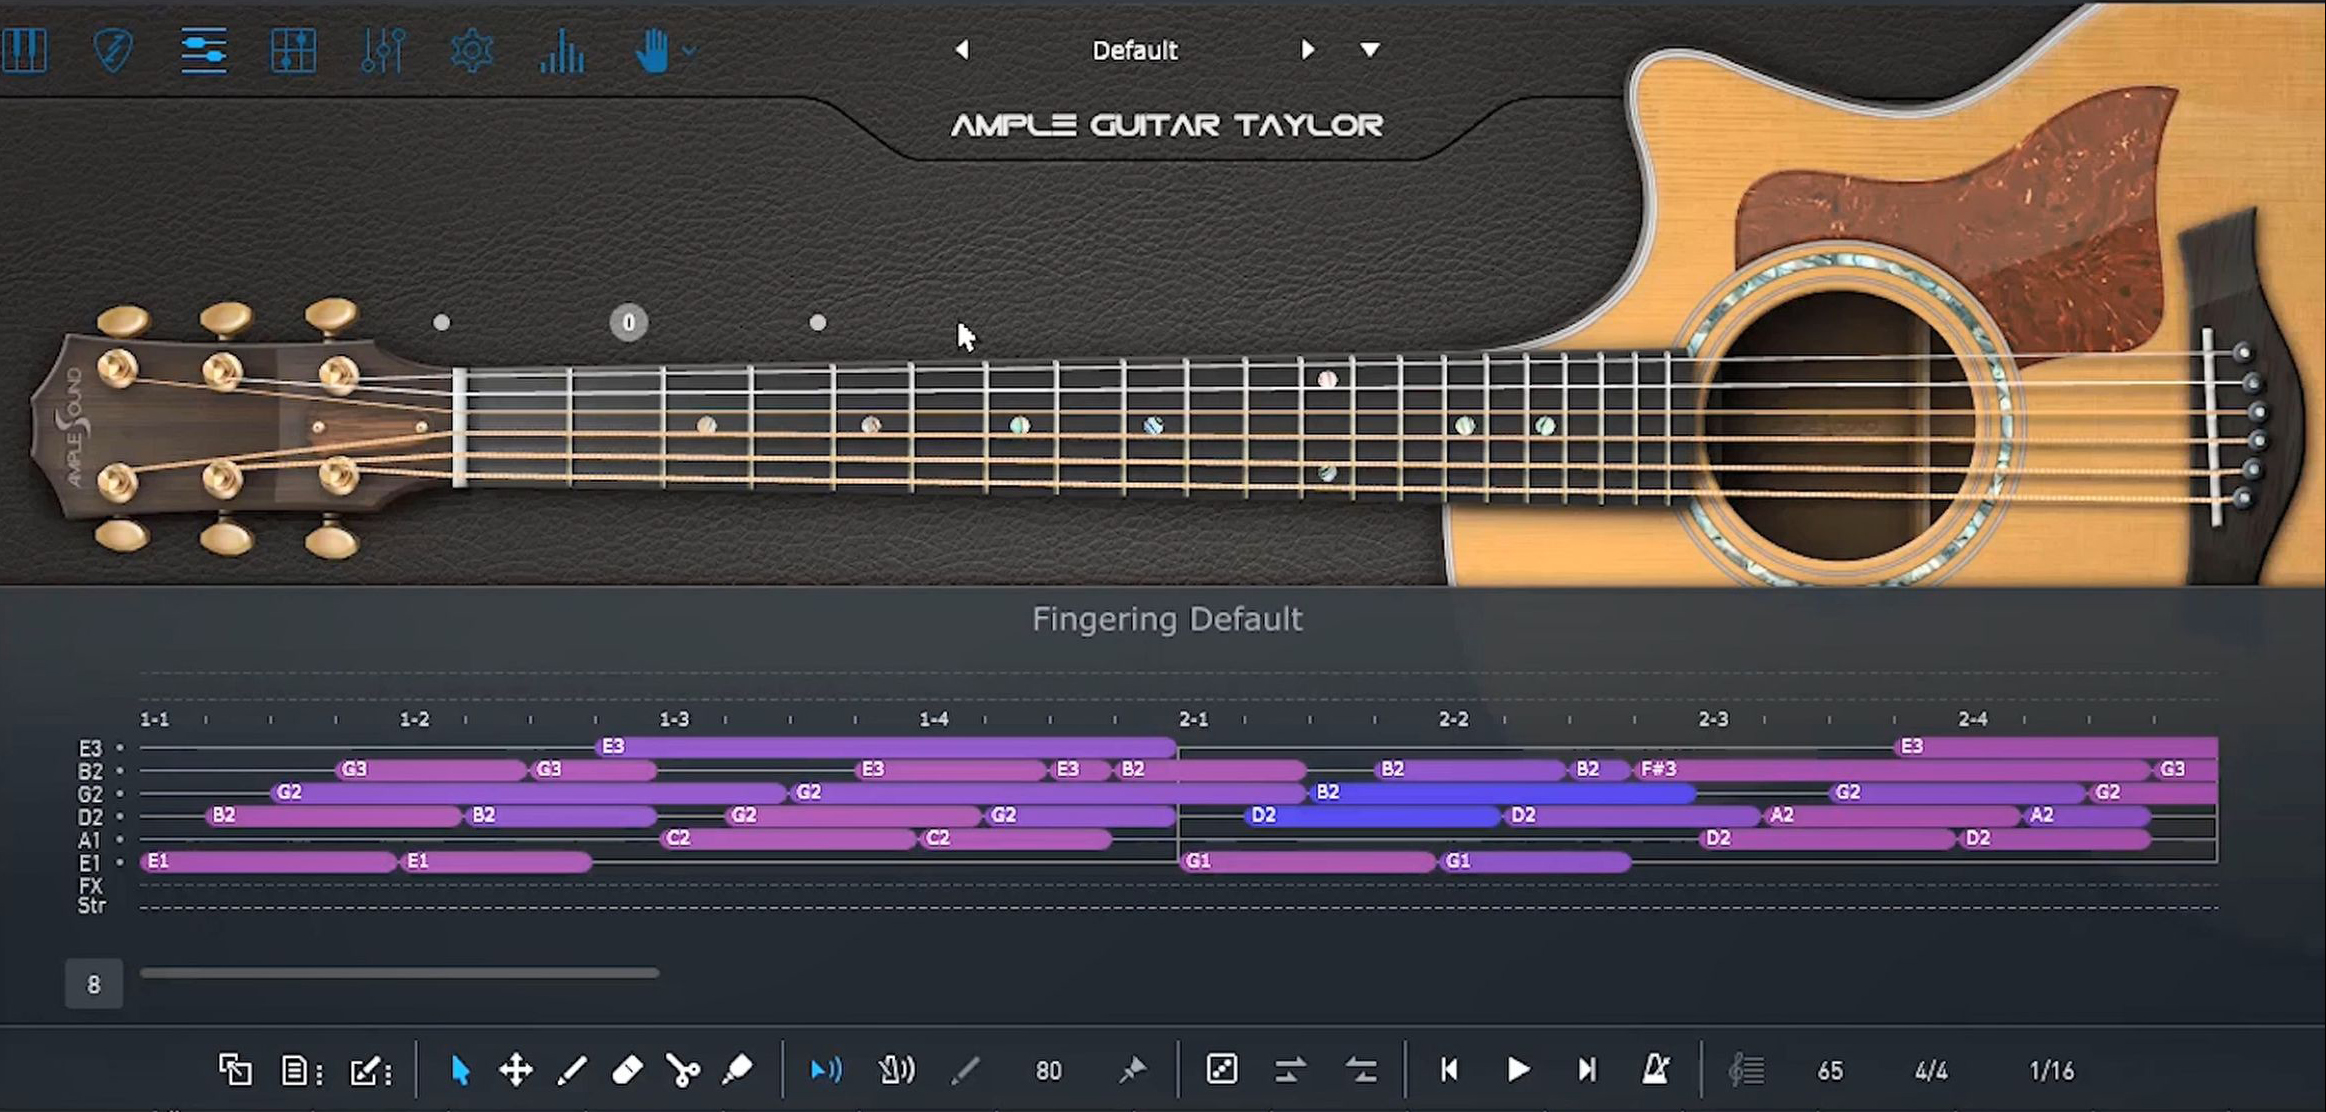Toggle the E3 string row dot

120,748
